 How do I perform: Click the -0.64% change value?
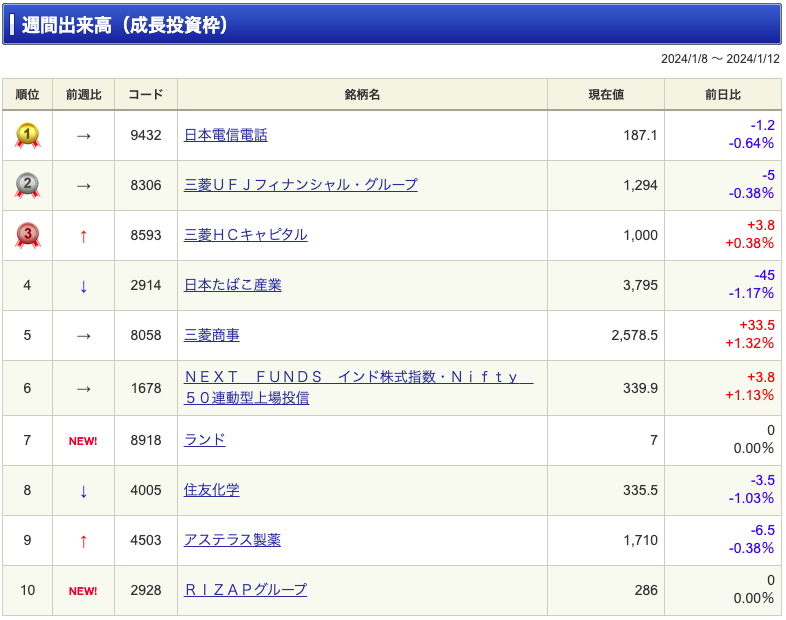(751, 143)
